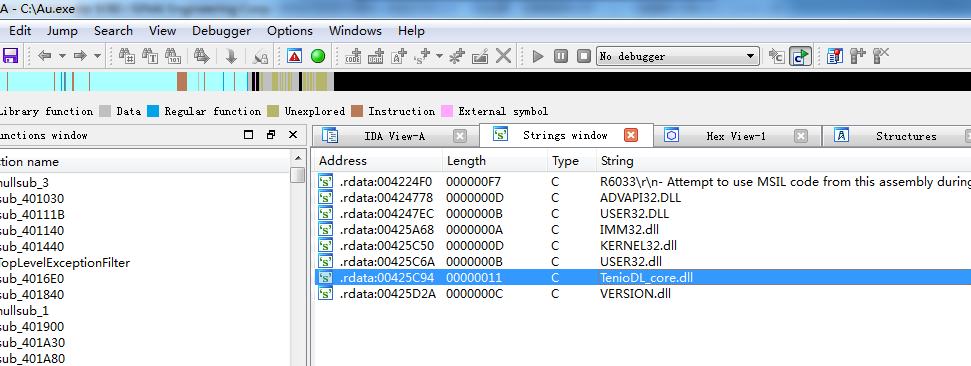
Task: Open the back-jump history dropdown arrow
Action: coord(62,56)
